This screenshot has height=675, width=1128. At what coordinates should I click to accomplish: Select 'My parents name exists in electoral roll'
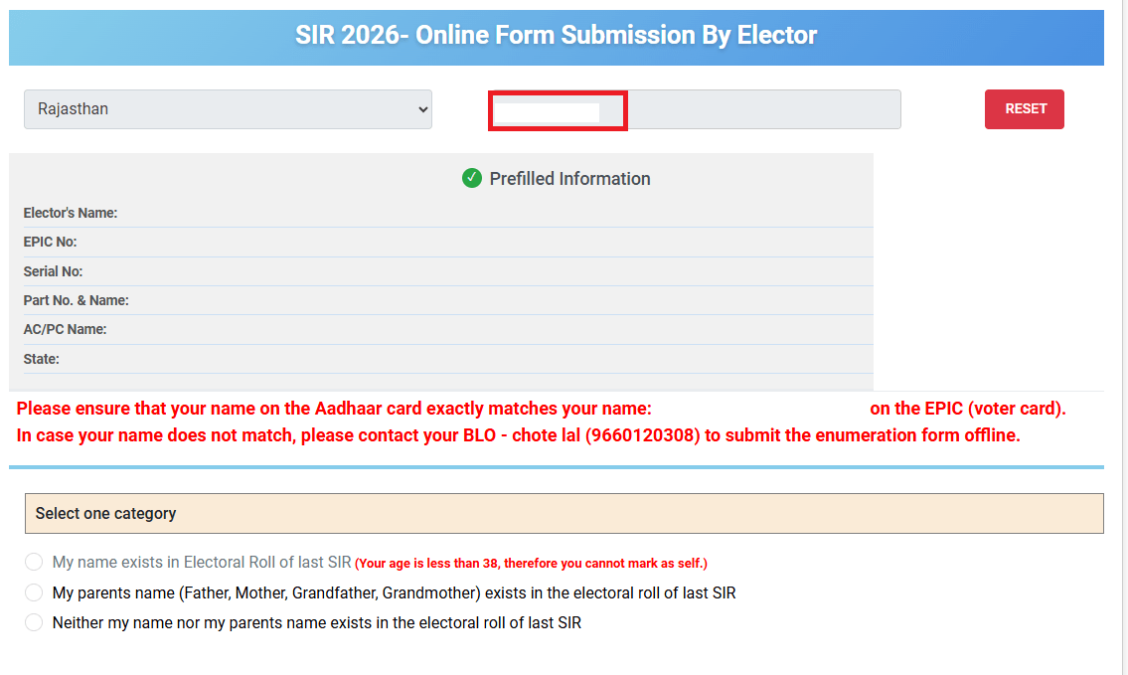[x=33, y=593]
